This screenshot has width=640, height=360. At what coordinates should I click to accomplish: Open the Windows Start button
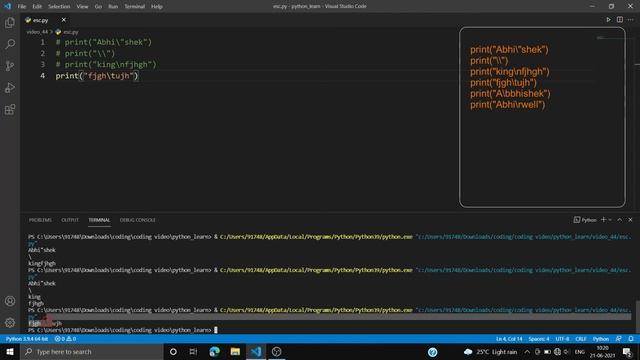tap(10, 352)
